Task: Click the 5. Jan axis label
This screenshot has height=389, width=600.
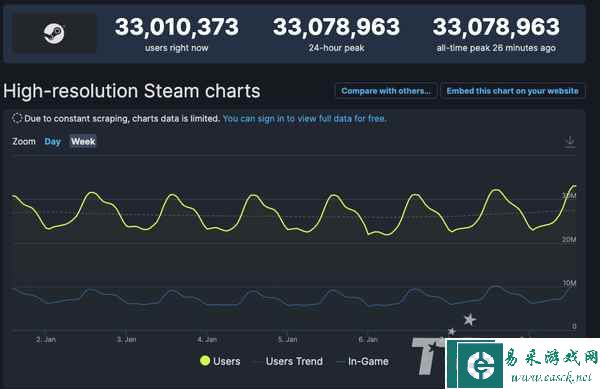Action: (287, 339)
